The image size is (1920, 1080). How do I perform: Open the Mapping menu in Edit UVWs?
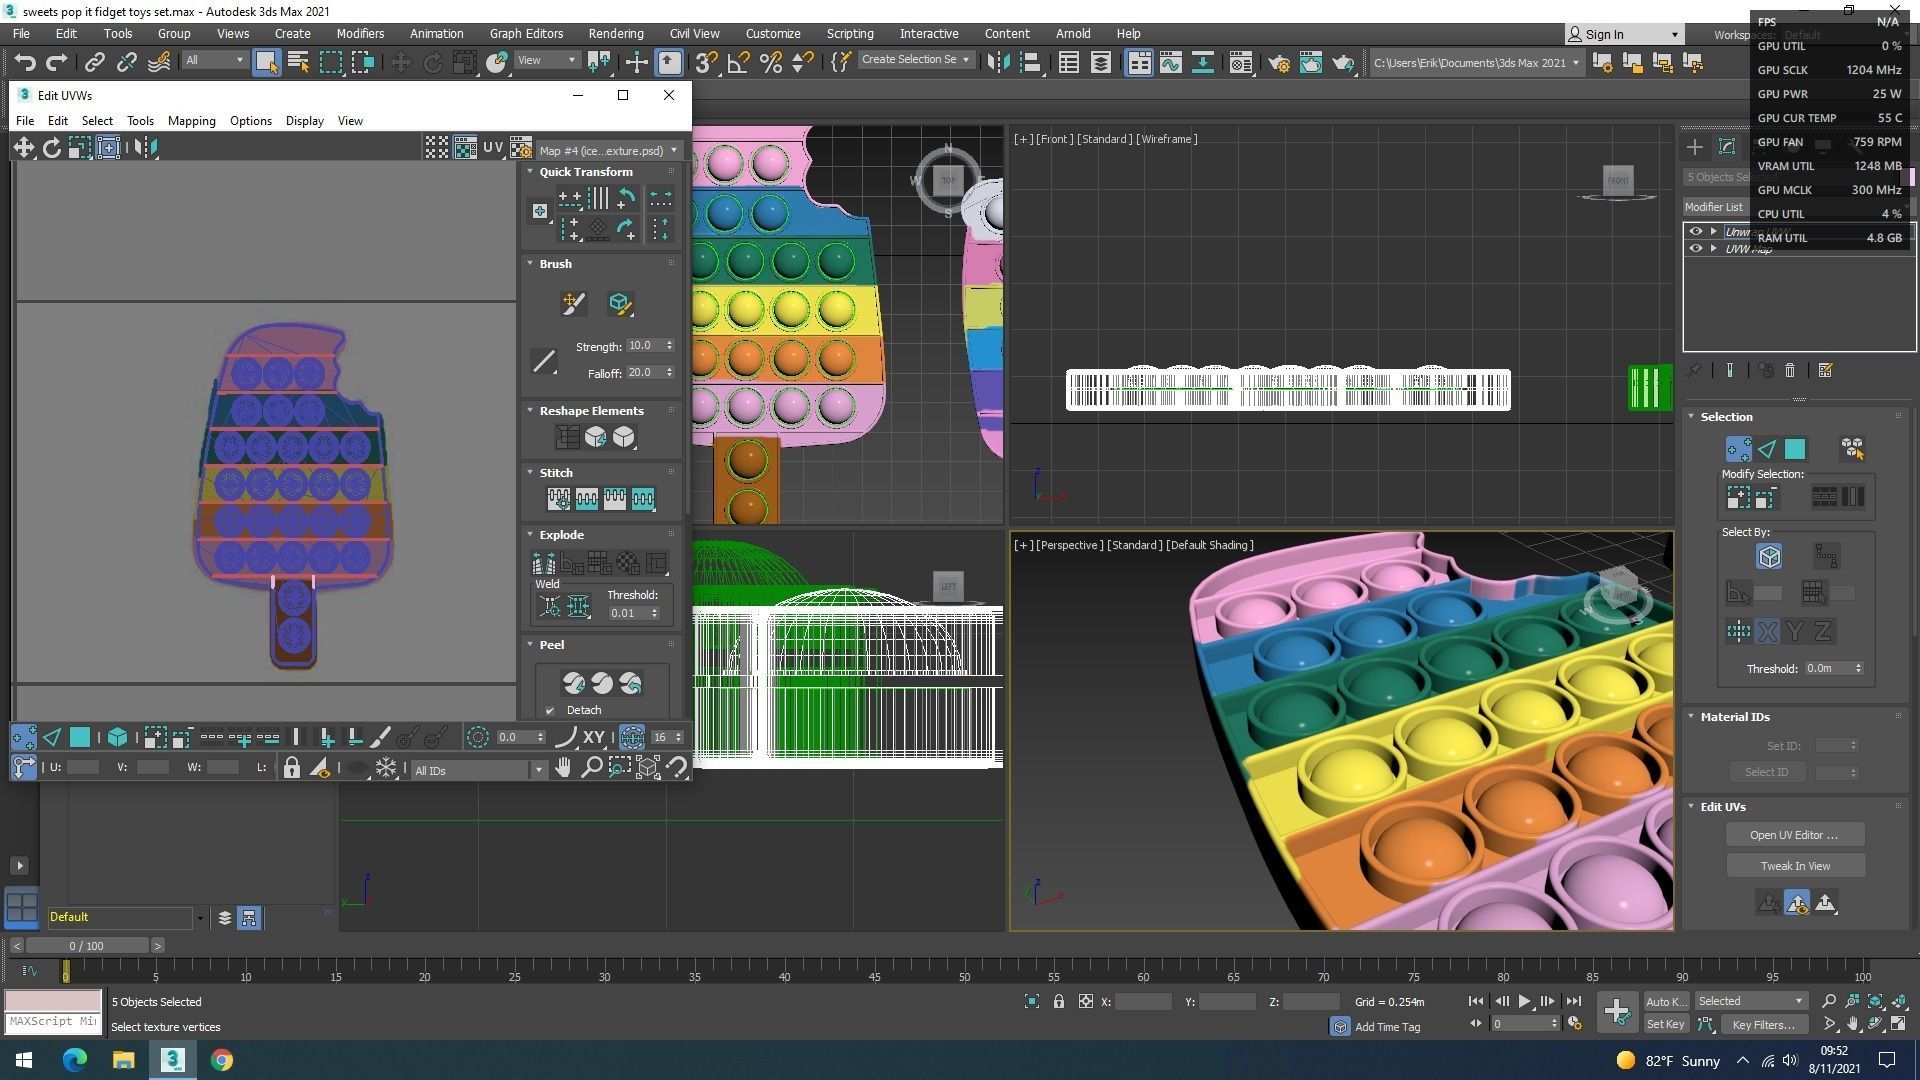coord(191,121)
